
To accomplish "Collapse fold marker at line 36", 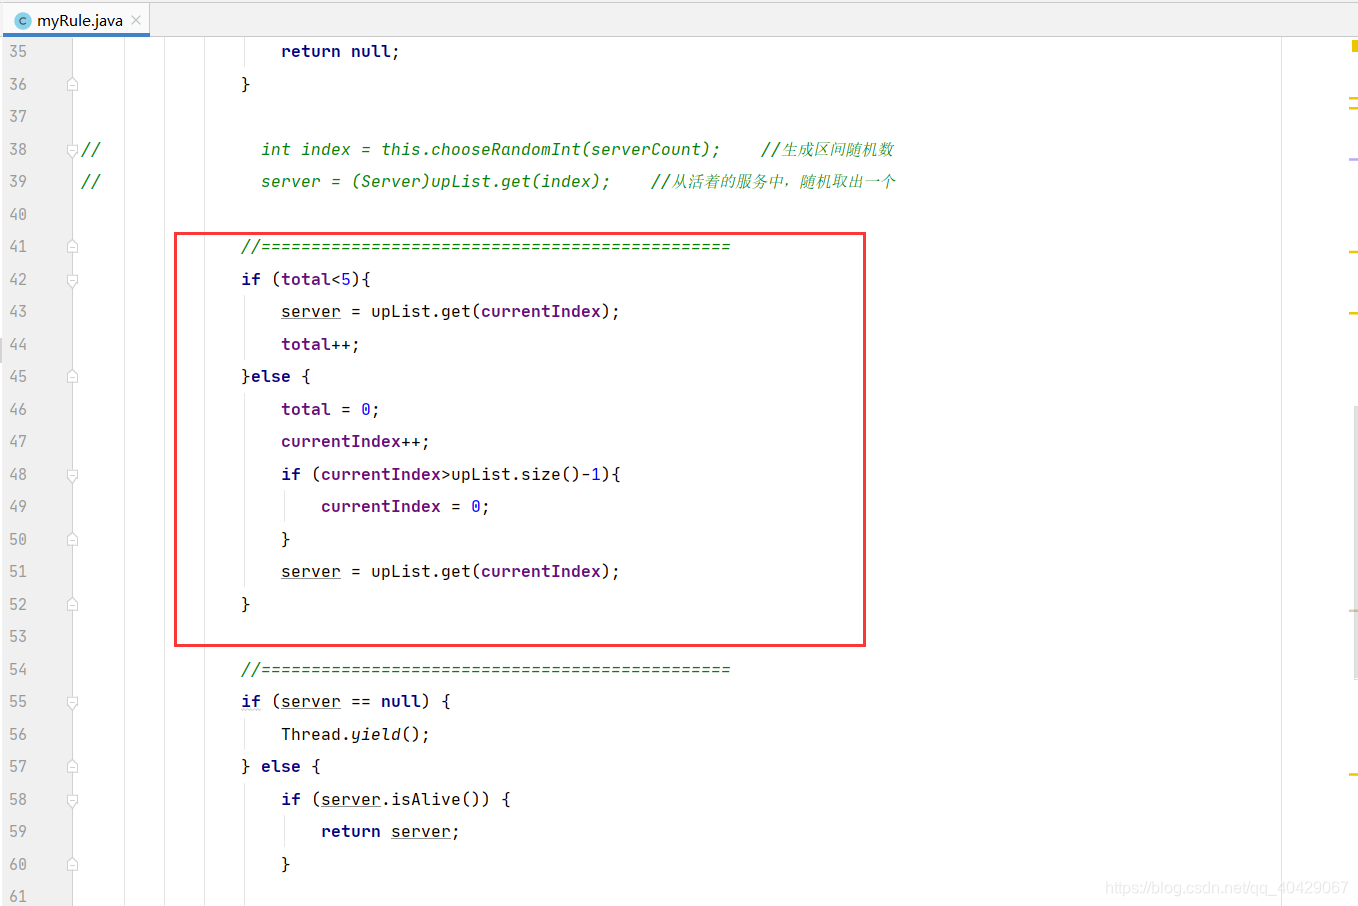I will click(72, 85).
